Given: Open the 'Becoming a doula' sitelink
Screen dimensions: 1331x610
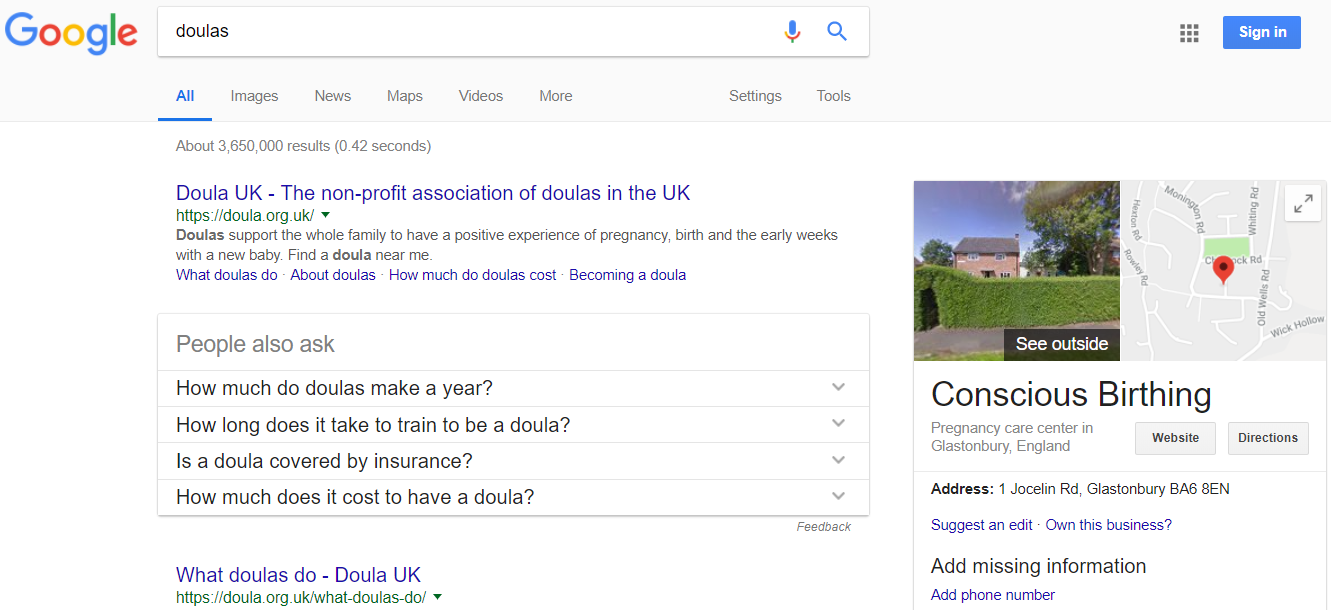Looking at the screenshot, I should pos(627,275).
